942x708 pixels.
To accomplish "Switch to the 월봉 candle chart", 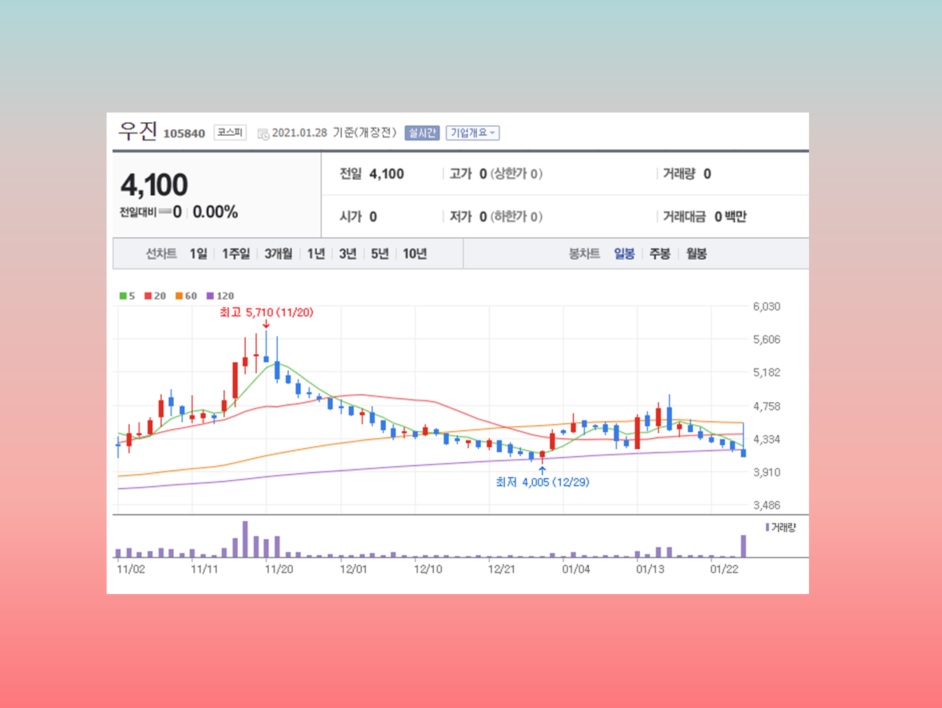I will click(696, 254).
